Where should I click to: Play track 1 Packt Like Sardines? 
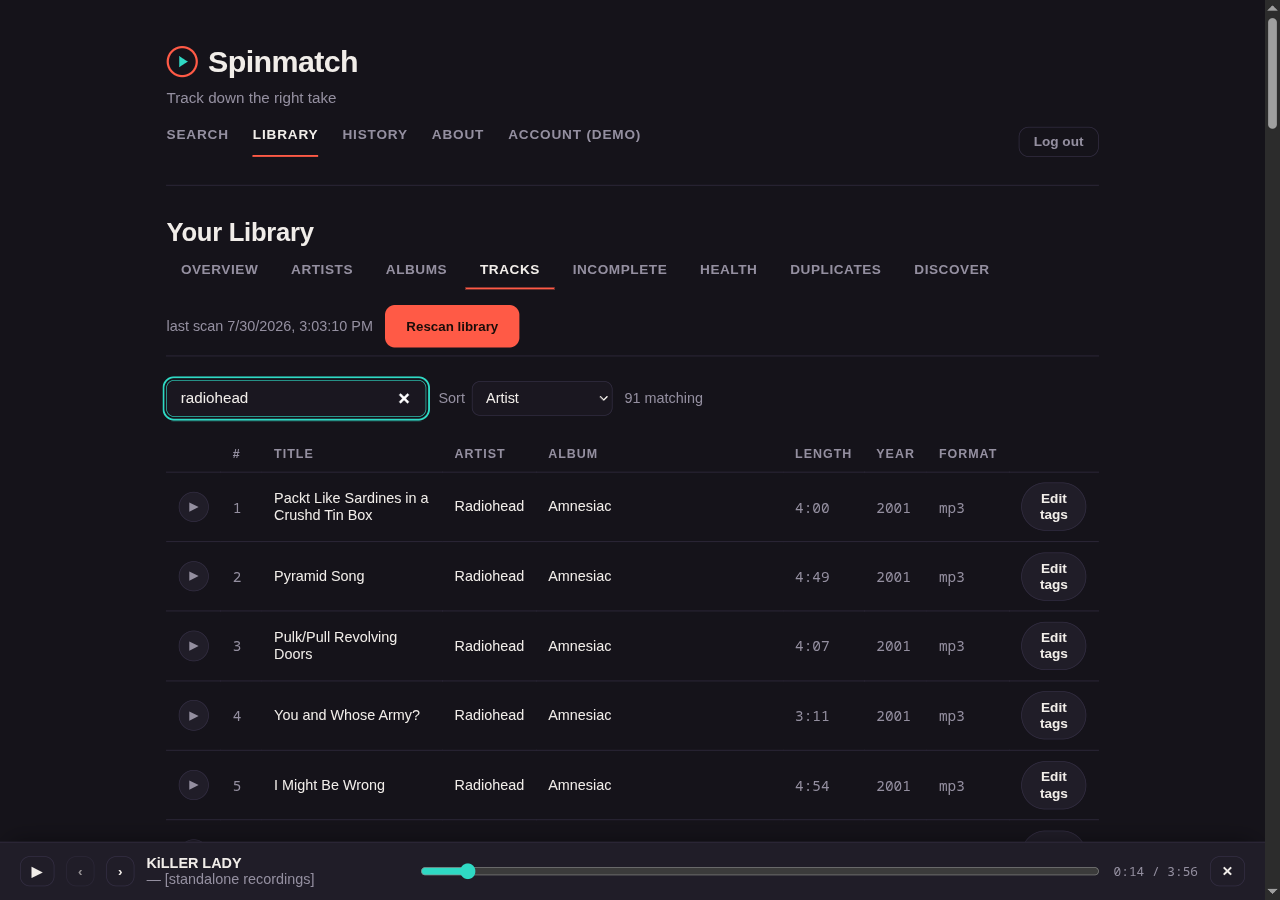click(194, 507)
